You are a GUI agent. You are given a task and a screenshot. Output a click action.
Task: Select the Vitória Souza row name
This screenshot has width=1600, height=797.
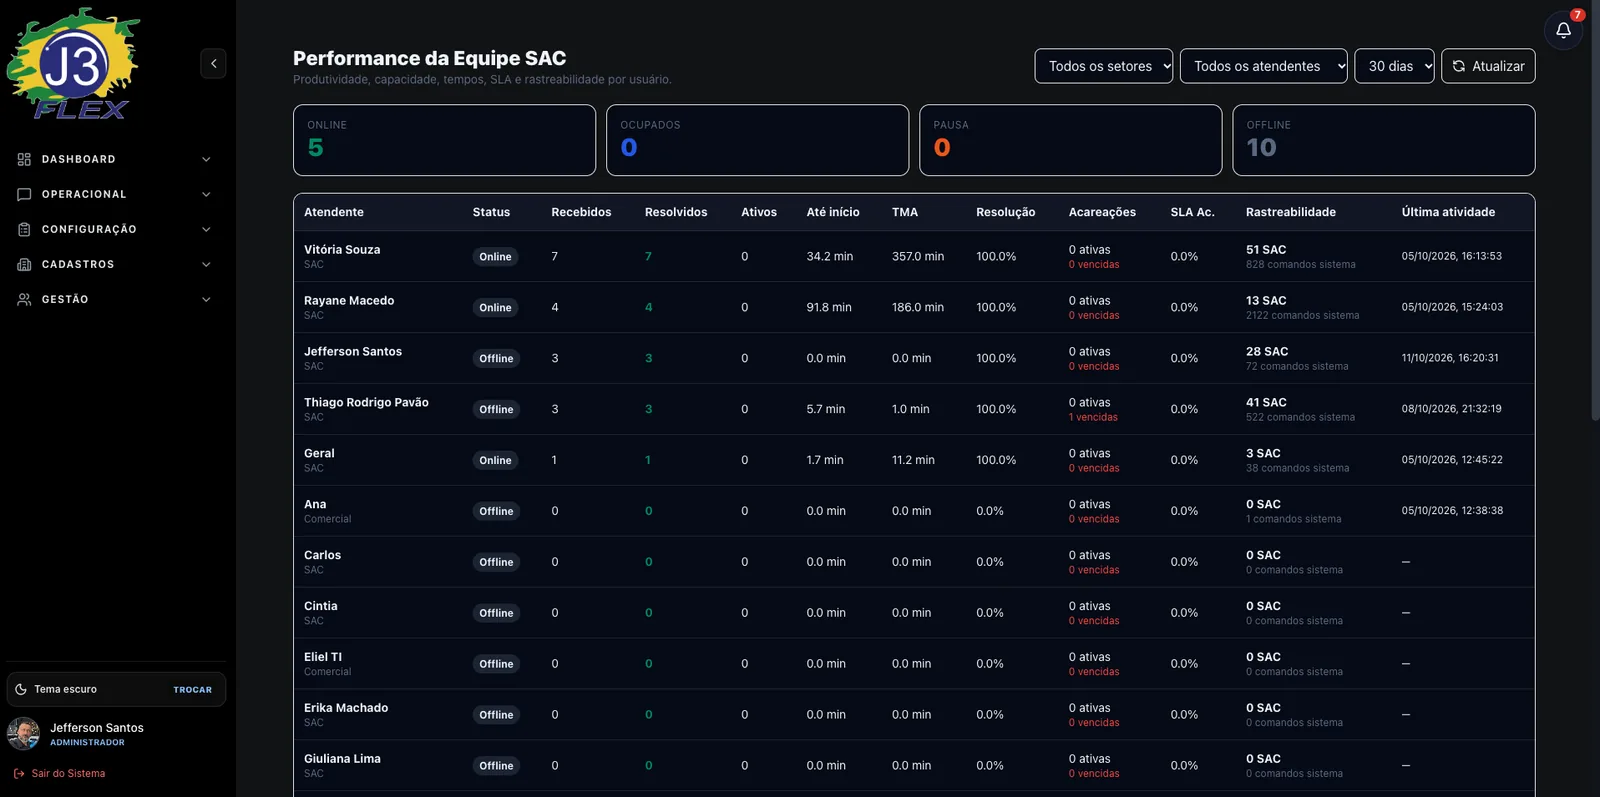click(x=342, y=250)
